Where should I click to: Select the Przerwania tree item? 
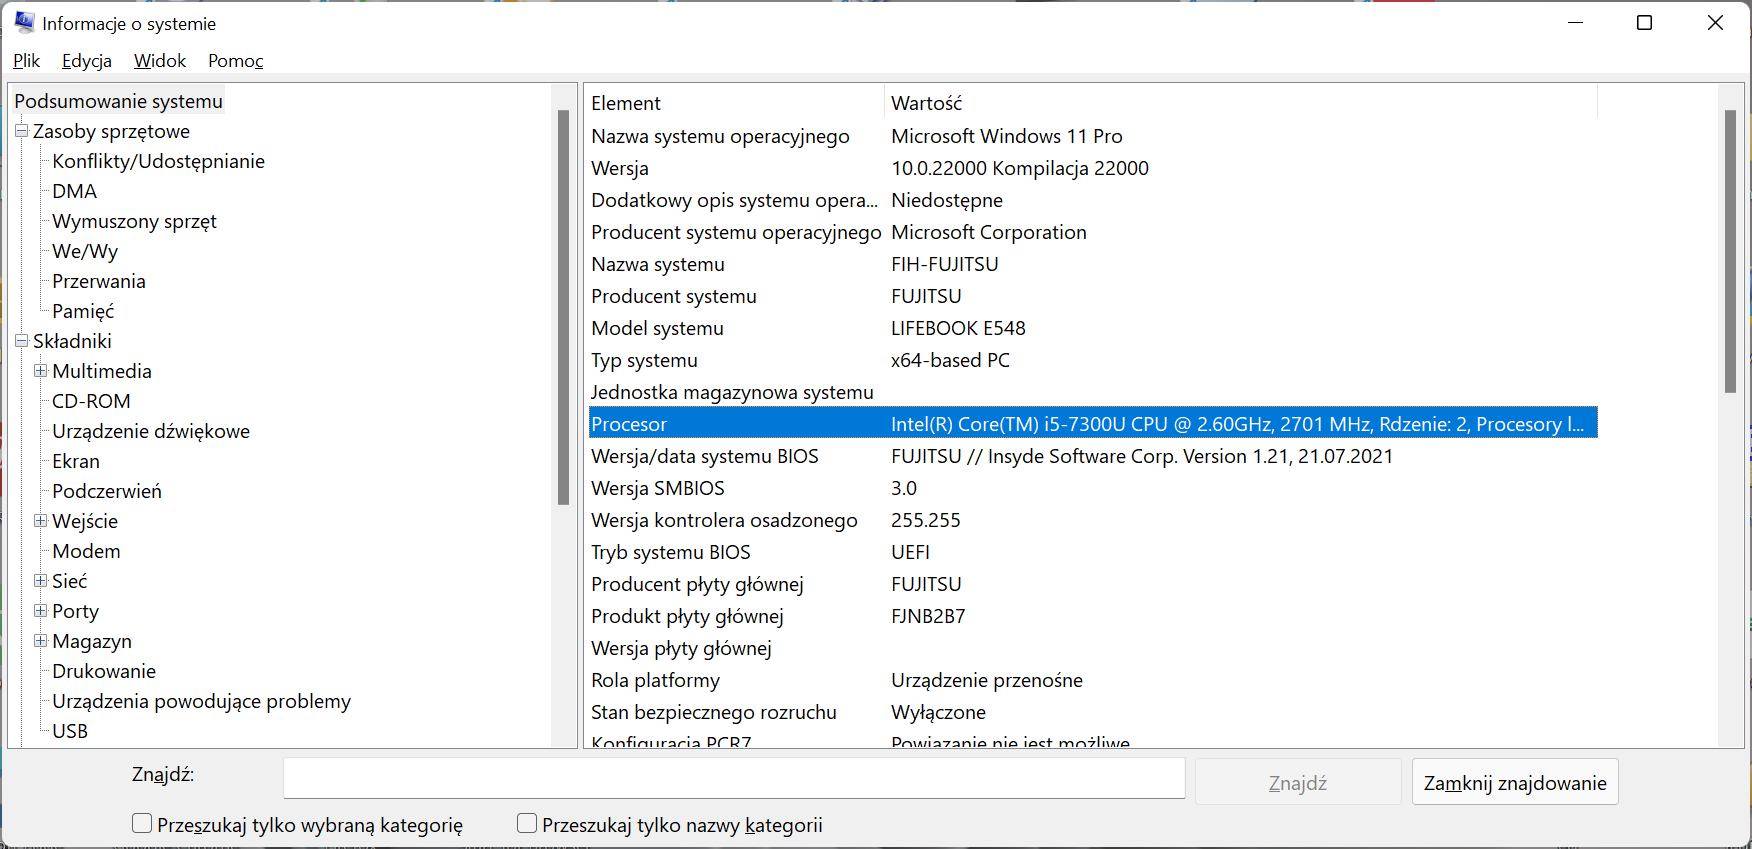point(99,281)
